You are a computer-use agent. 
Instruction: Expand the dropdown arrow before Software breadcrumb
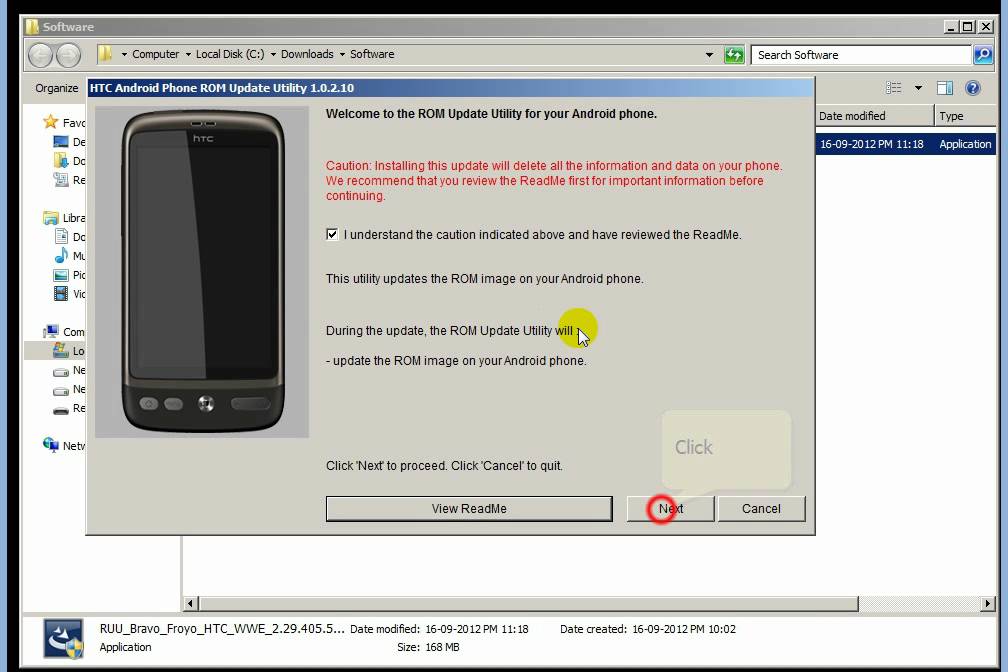pos(342,55)
